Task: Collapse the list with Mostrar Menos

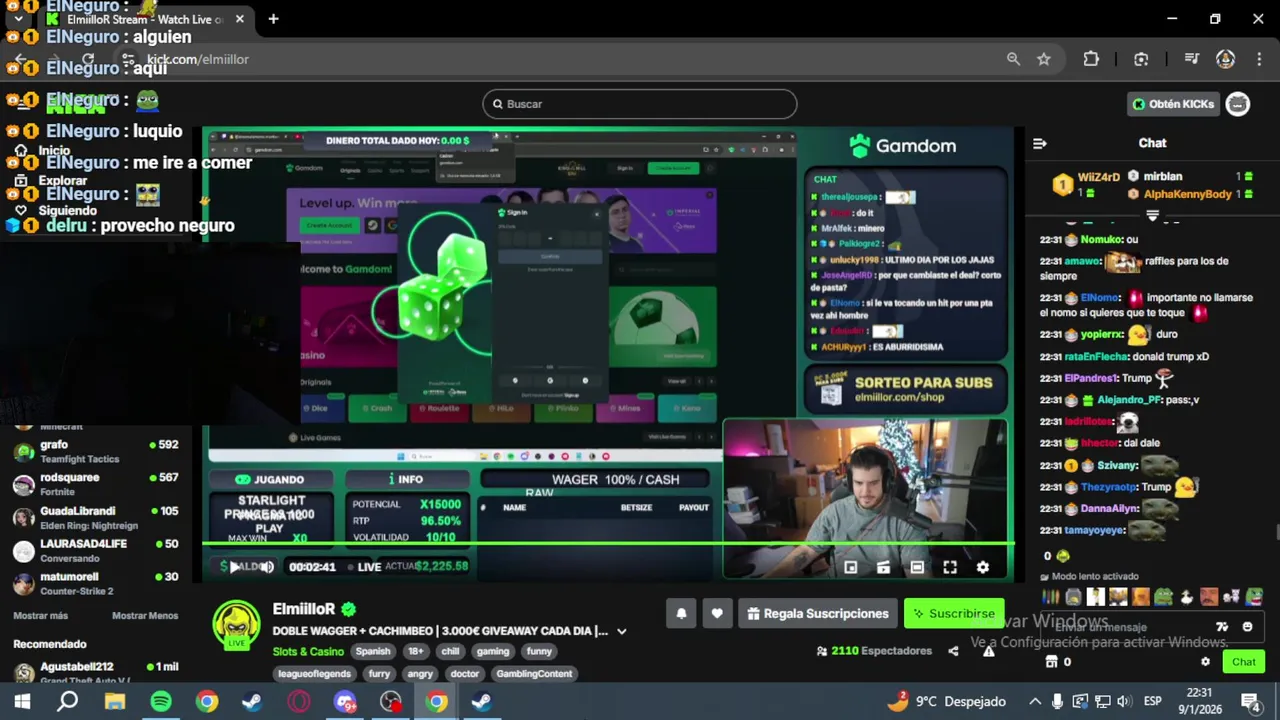Action: pyautogui.click(x=145, y=616)
